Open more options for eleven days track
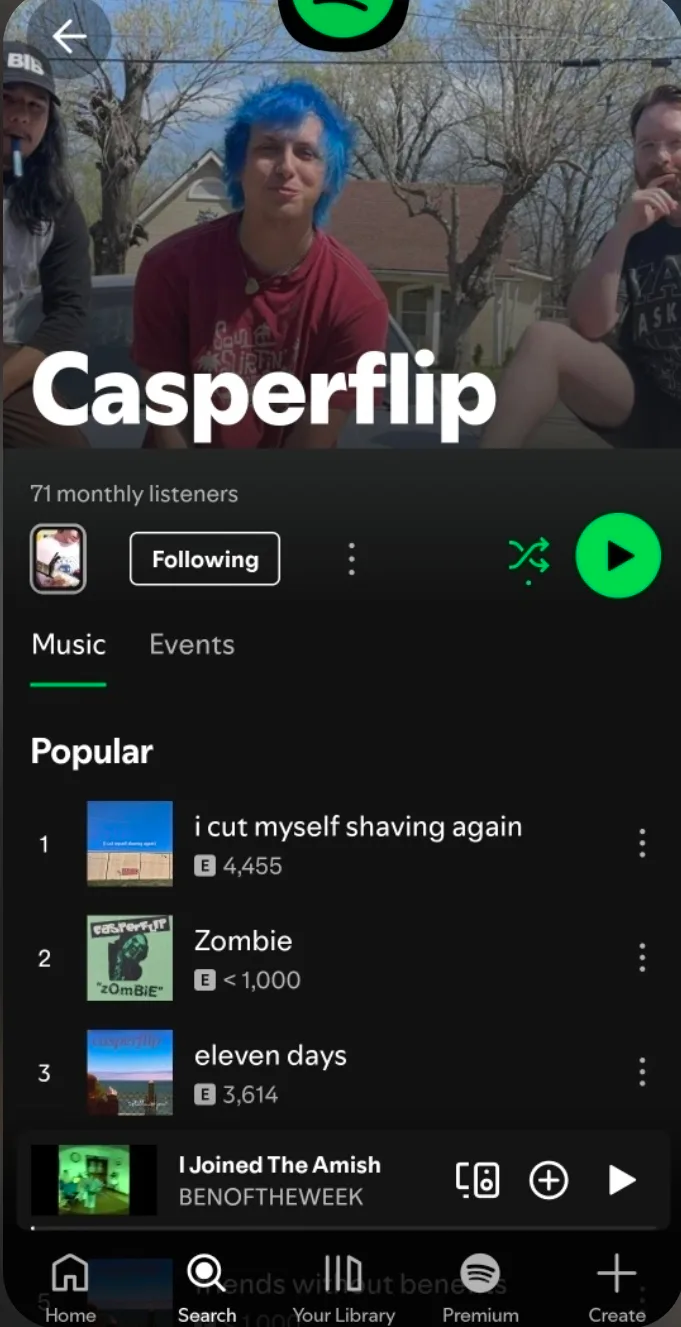This screenshot has width=681, height=1327. coord(642,1072)
